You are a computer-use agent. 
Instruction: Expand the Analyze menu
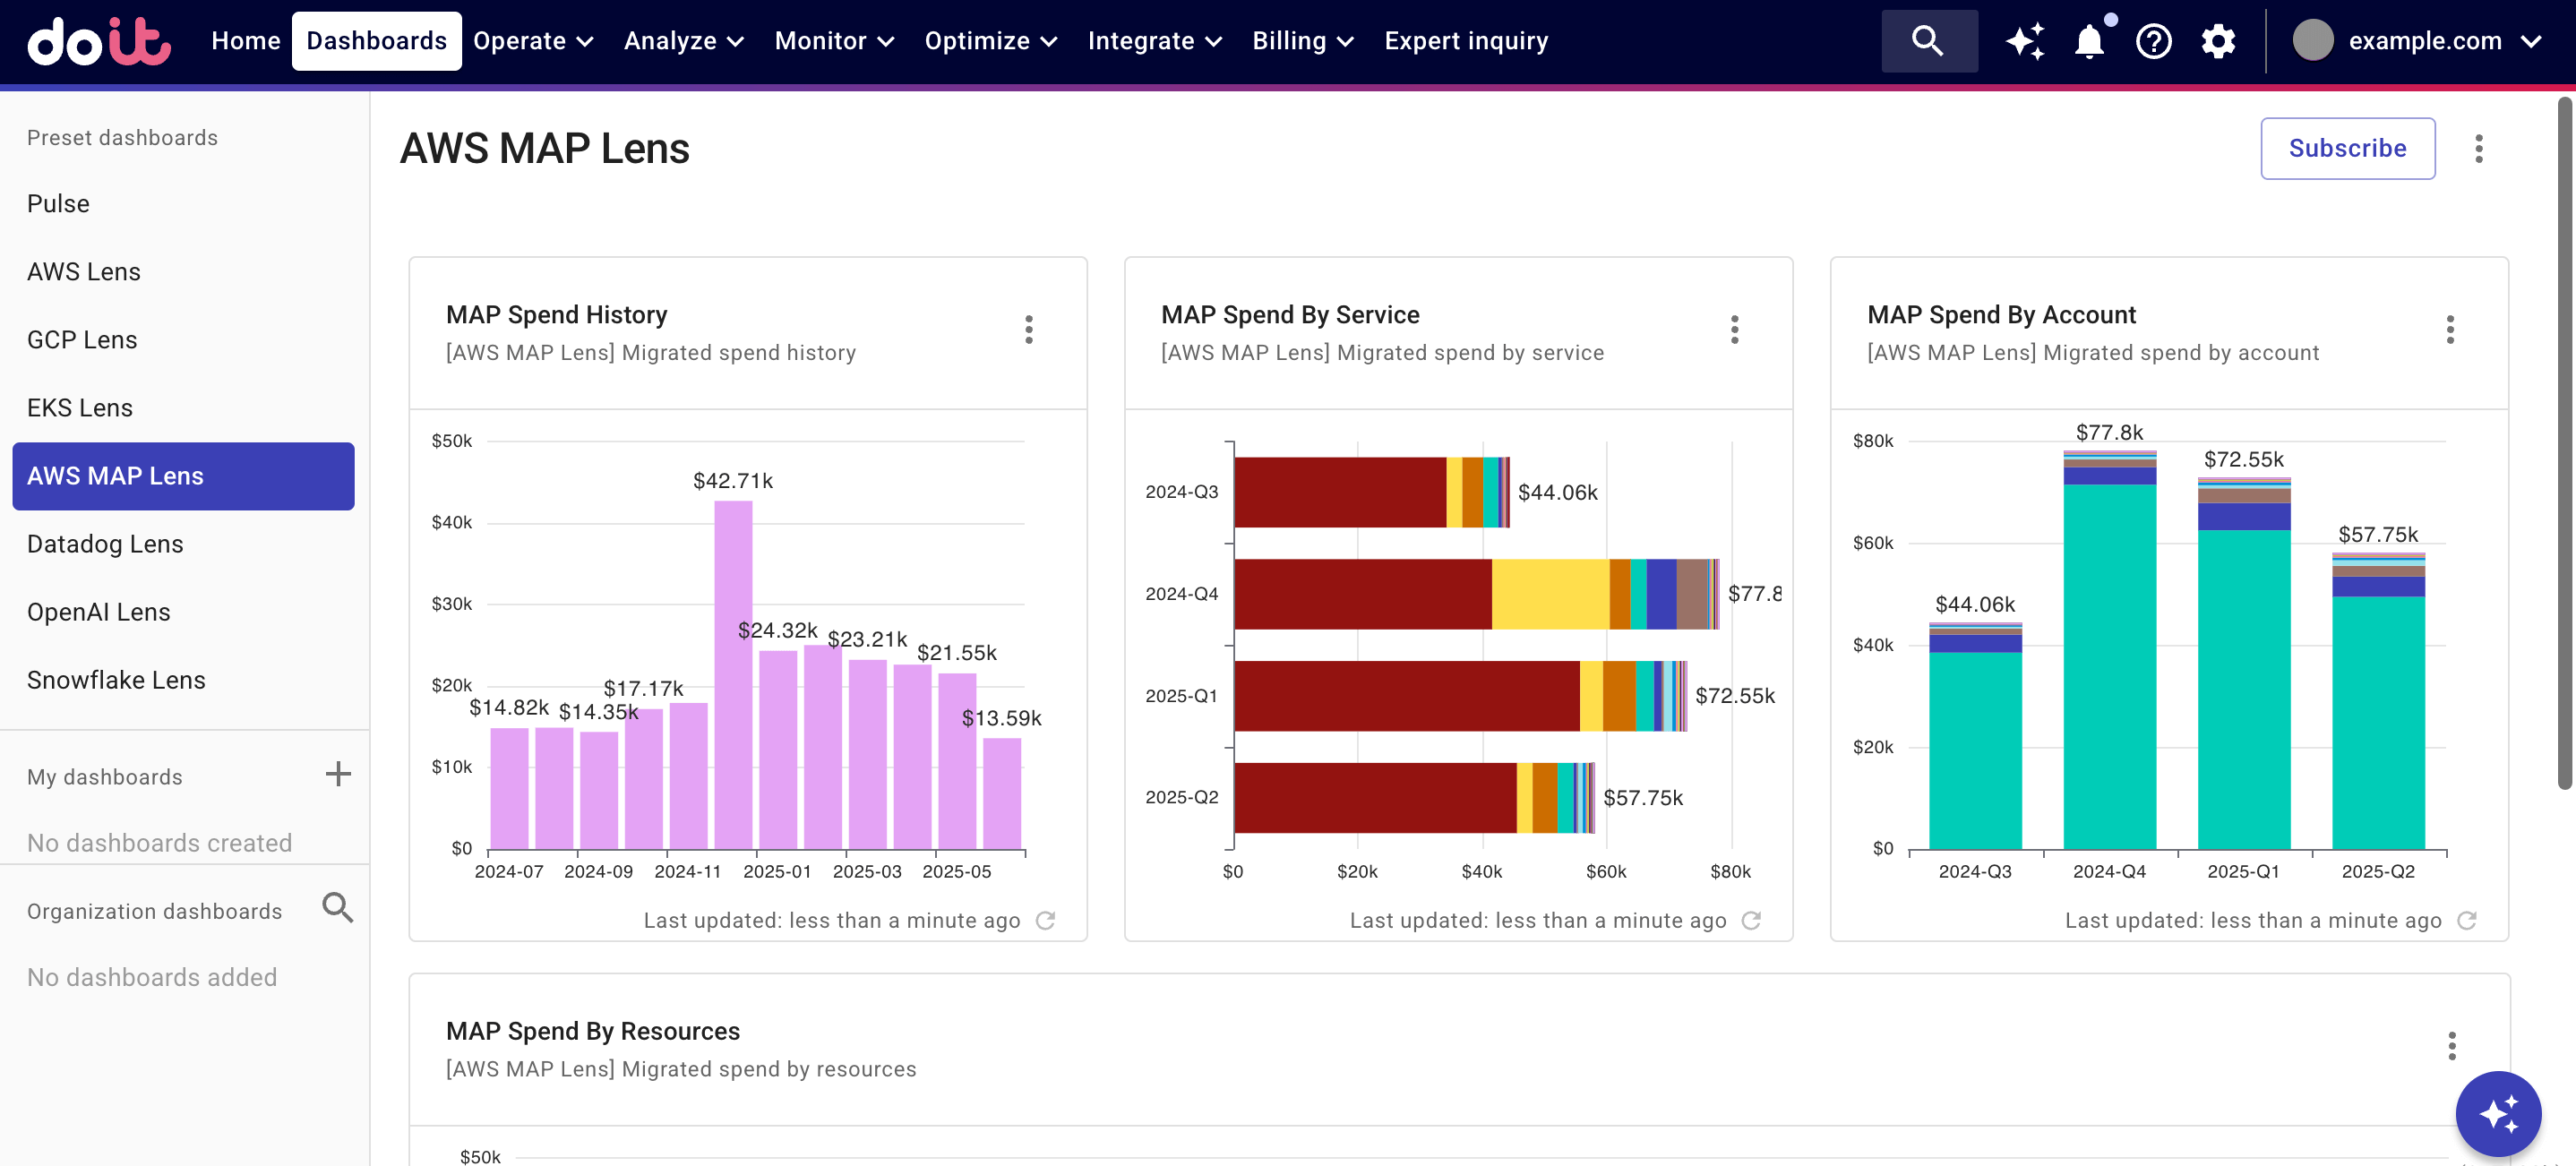tap(683, 41)
